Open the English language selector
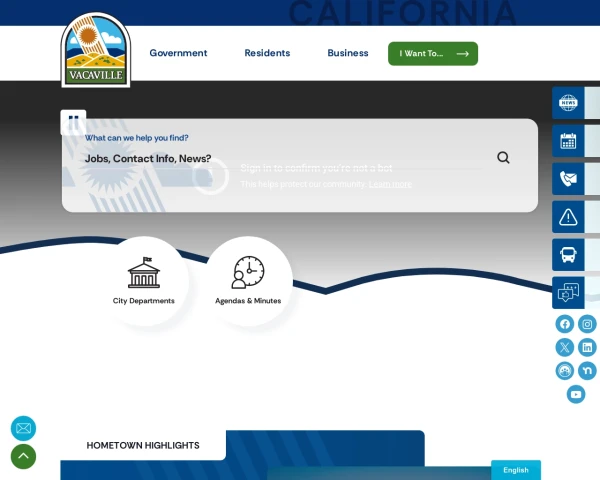The height and width of the screenshot is (480, 600). coord(516,470)
